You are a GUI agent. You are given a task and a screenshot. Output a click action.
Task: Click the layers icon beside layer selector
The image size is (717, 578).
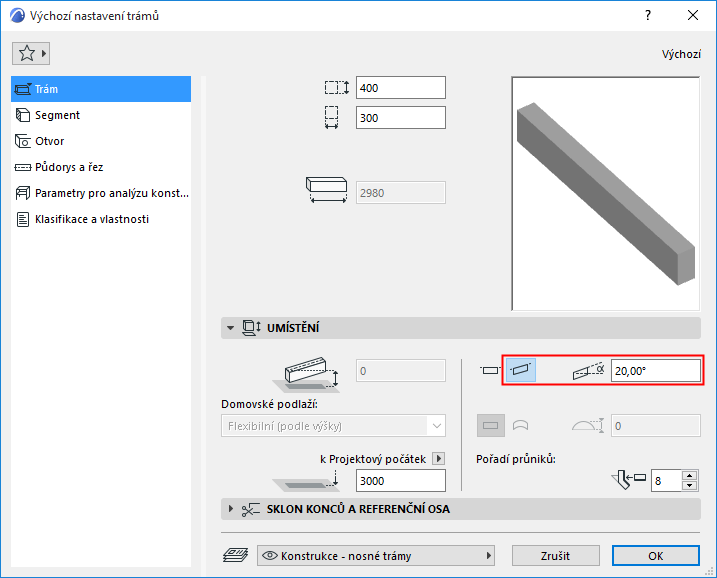[235, 556]
